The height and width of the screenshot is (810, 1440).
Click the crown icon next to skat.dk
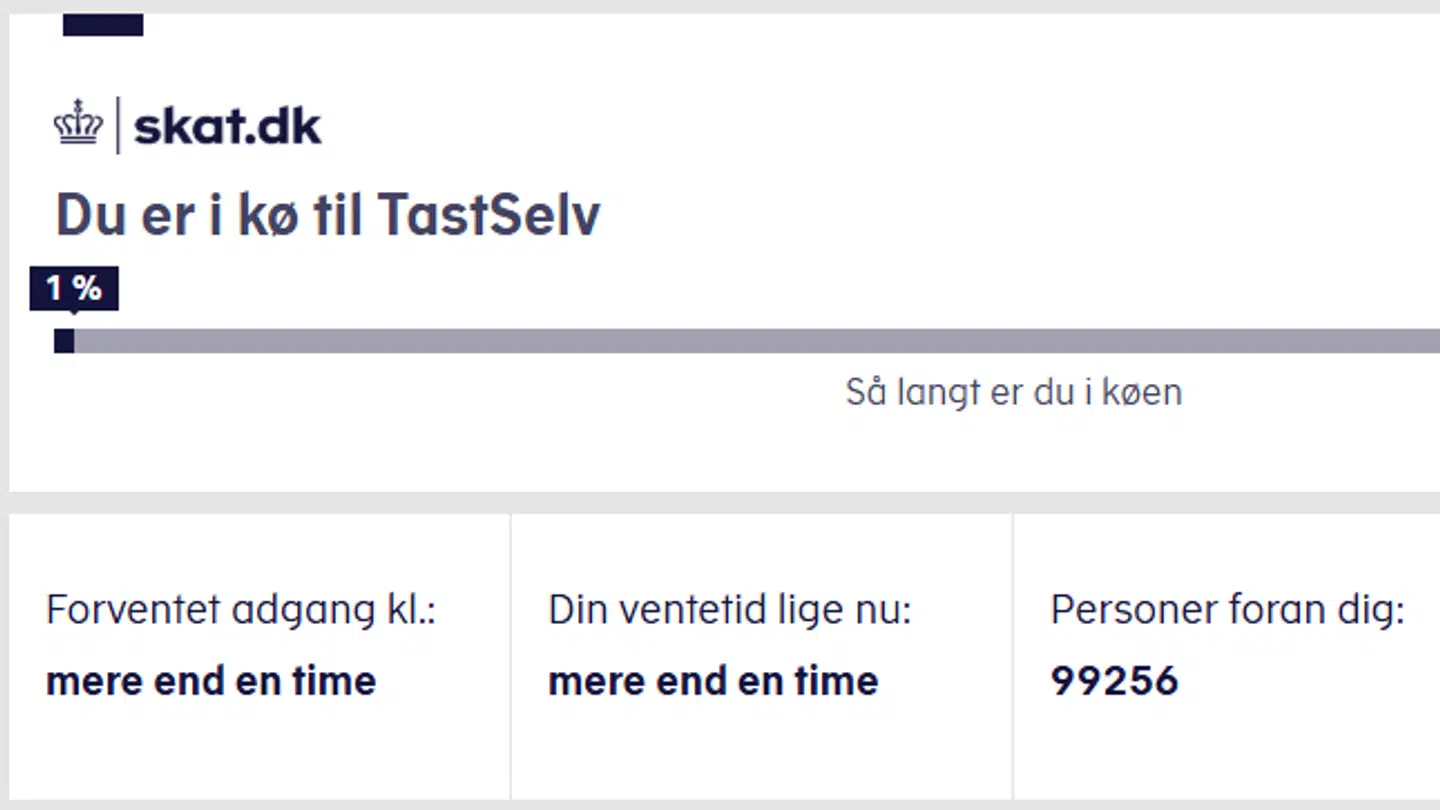pos(80,123)
